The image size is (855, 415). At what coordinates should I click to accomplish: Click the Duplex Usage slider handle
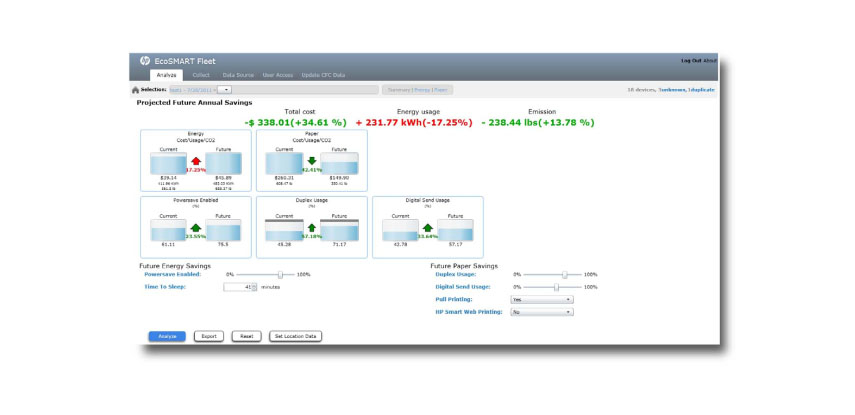click(x=565, y=274)
